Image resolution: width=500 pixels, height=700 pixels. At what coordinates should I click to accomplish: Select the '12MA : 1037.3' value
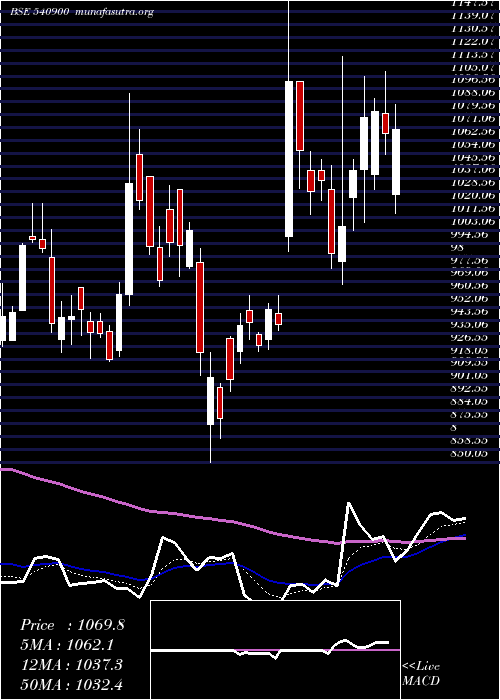click(x=72, y=665)
